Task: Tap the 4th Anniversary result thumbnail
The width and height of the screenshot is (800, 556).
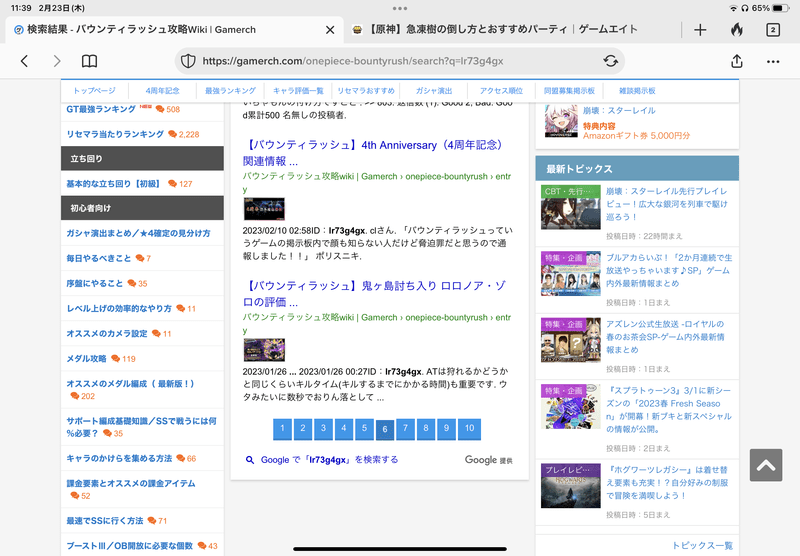Action: pyautogui.click(x=264, y=209)
